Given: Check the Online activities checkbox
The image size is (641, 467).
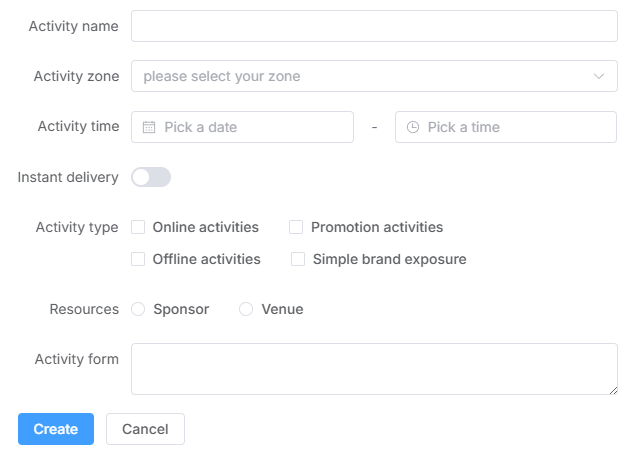Looking at the screenshot, I should coord(139,227).
